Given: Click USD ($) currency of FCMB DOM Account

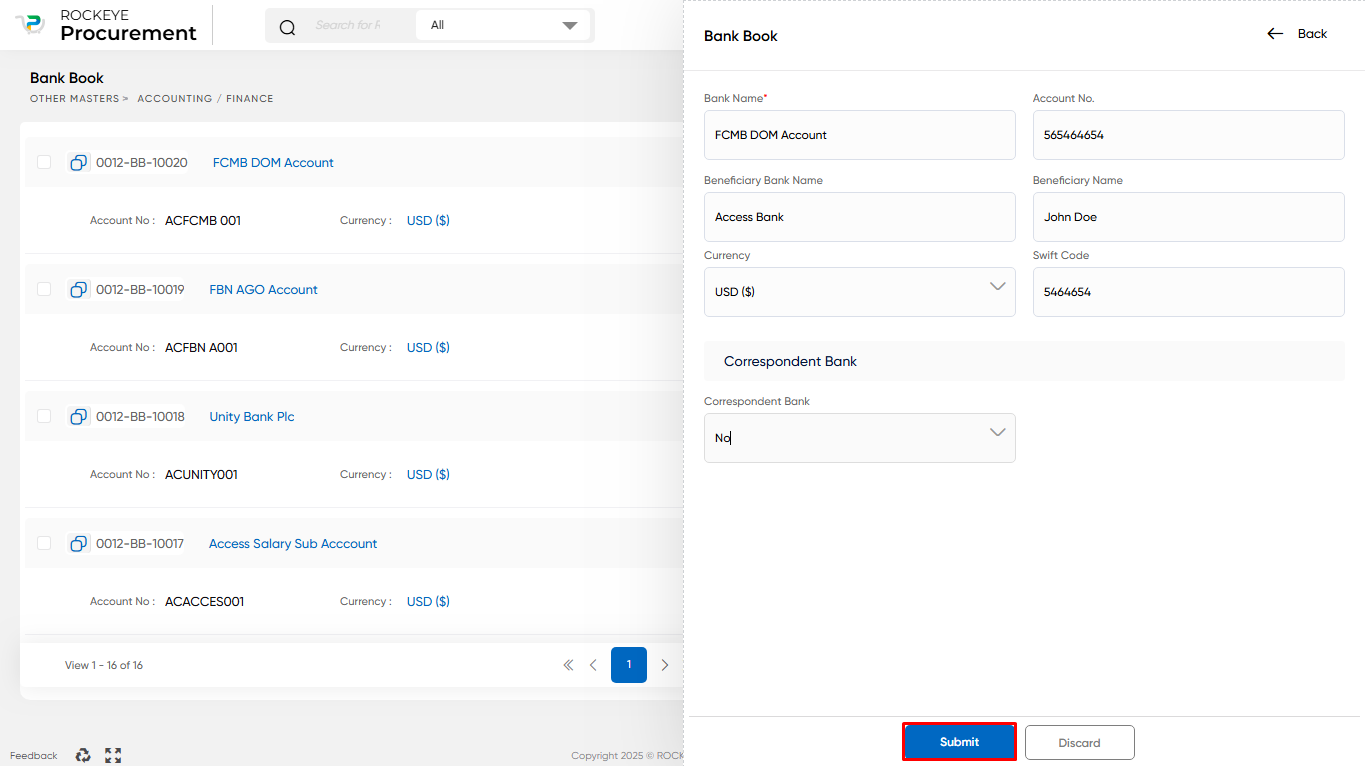Looking at the screenshot, I should coord(428,221).
